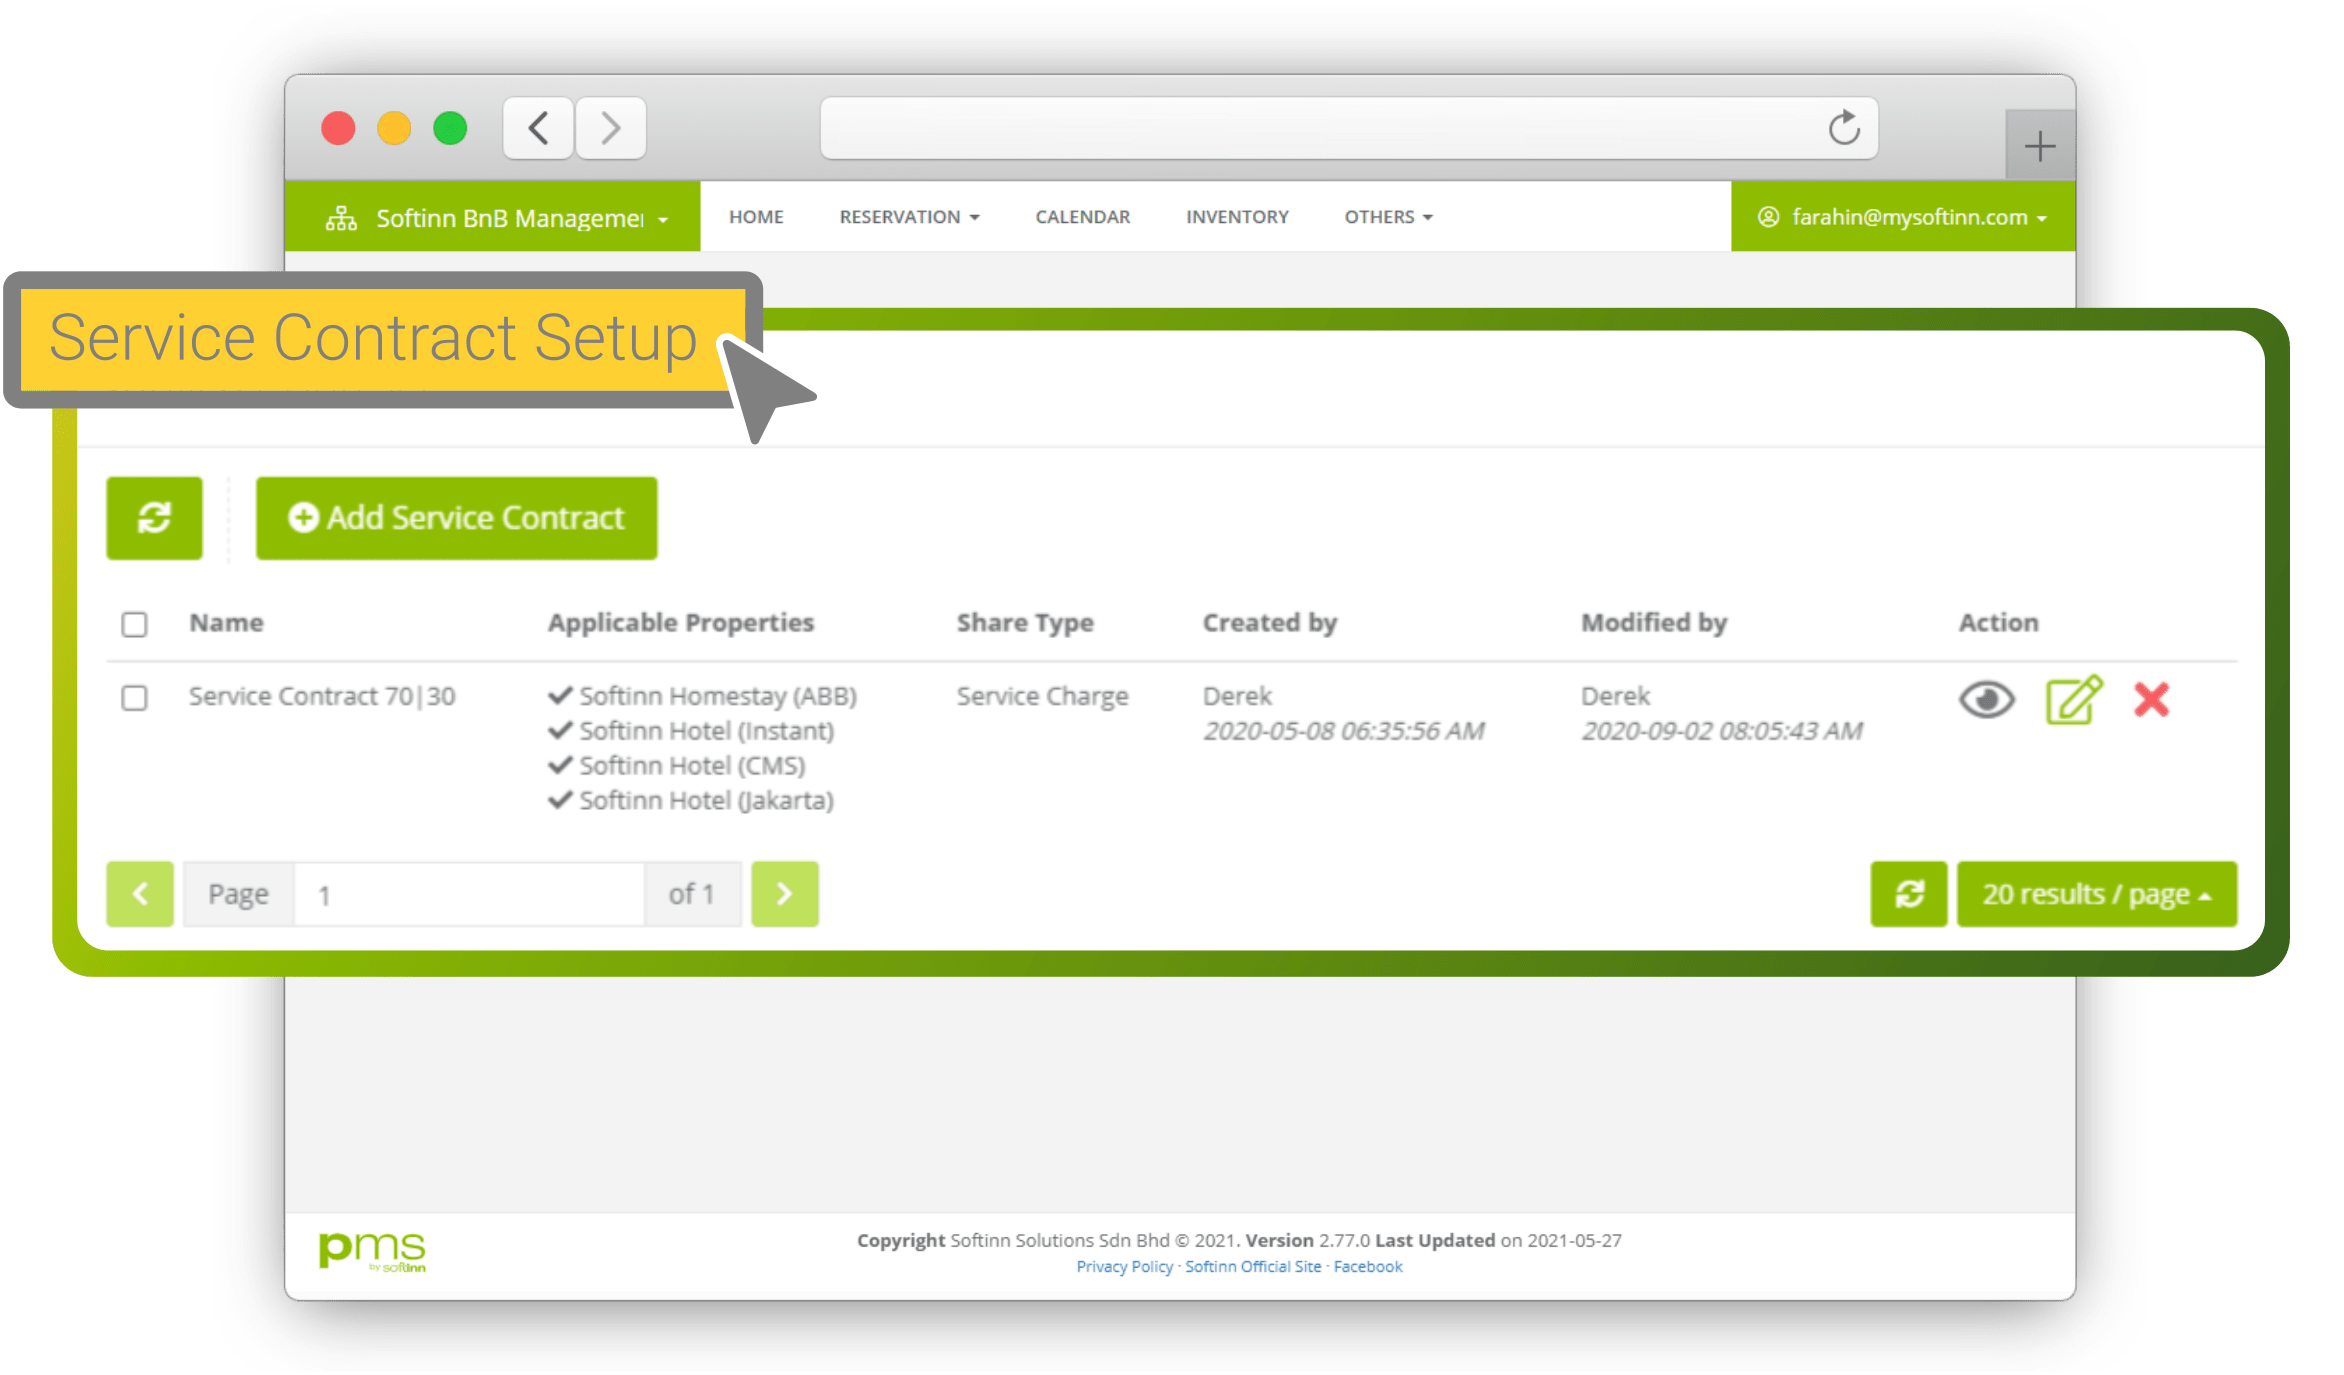The image size is (2344, 1375).
Task: Click the yellow minimize window dot
Action: pyautogui.click(x=394, y=128)
